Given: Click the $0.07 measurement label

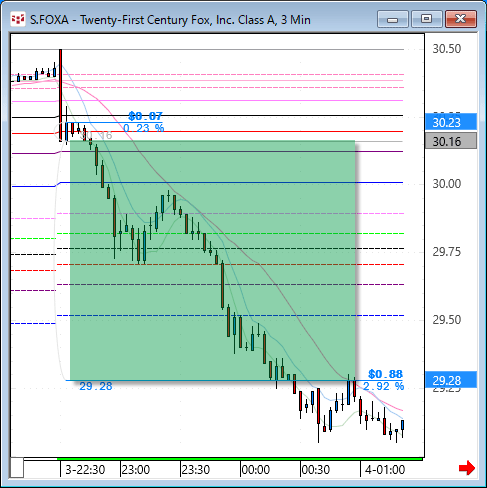Looking at the screenshot, I should (x=145, y=116).
